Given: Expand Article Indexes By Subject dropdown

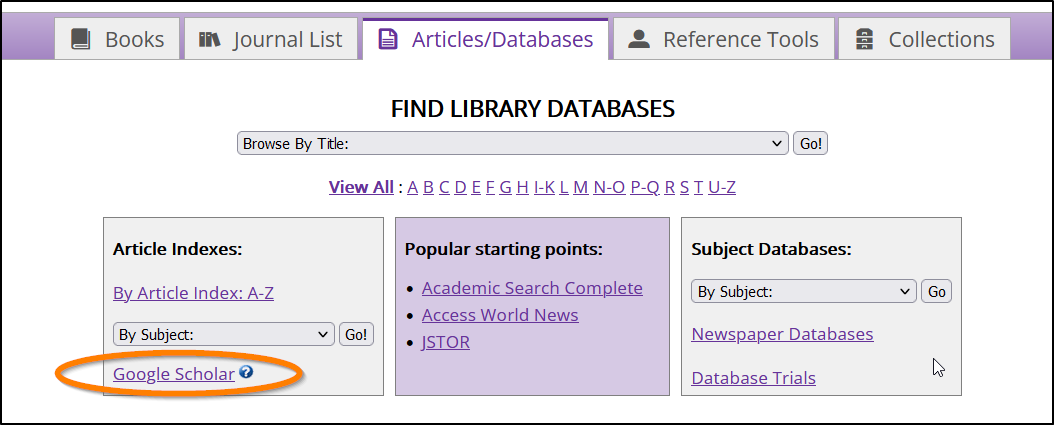Looking at the screenshot, I should [x=223, y=334].
